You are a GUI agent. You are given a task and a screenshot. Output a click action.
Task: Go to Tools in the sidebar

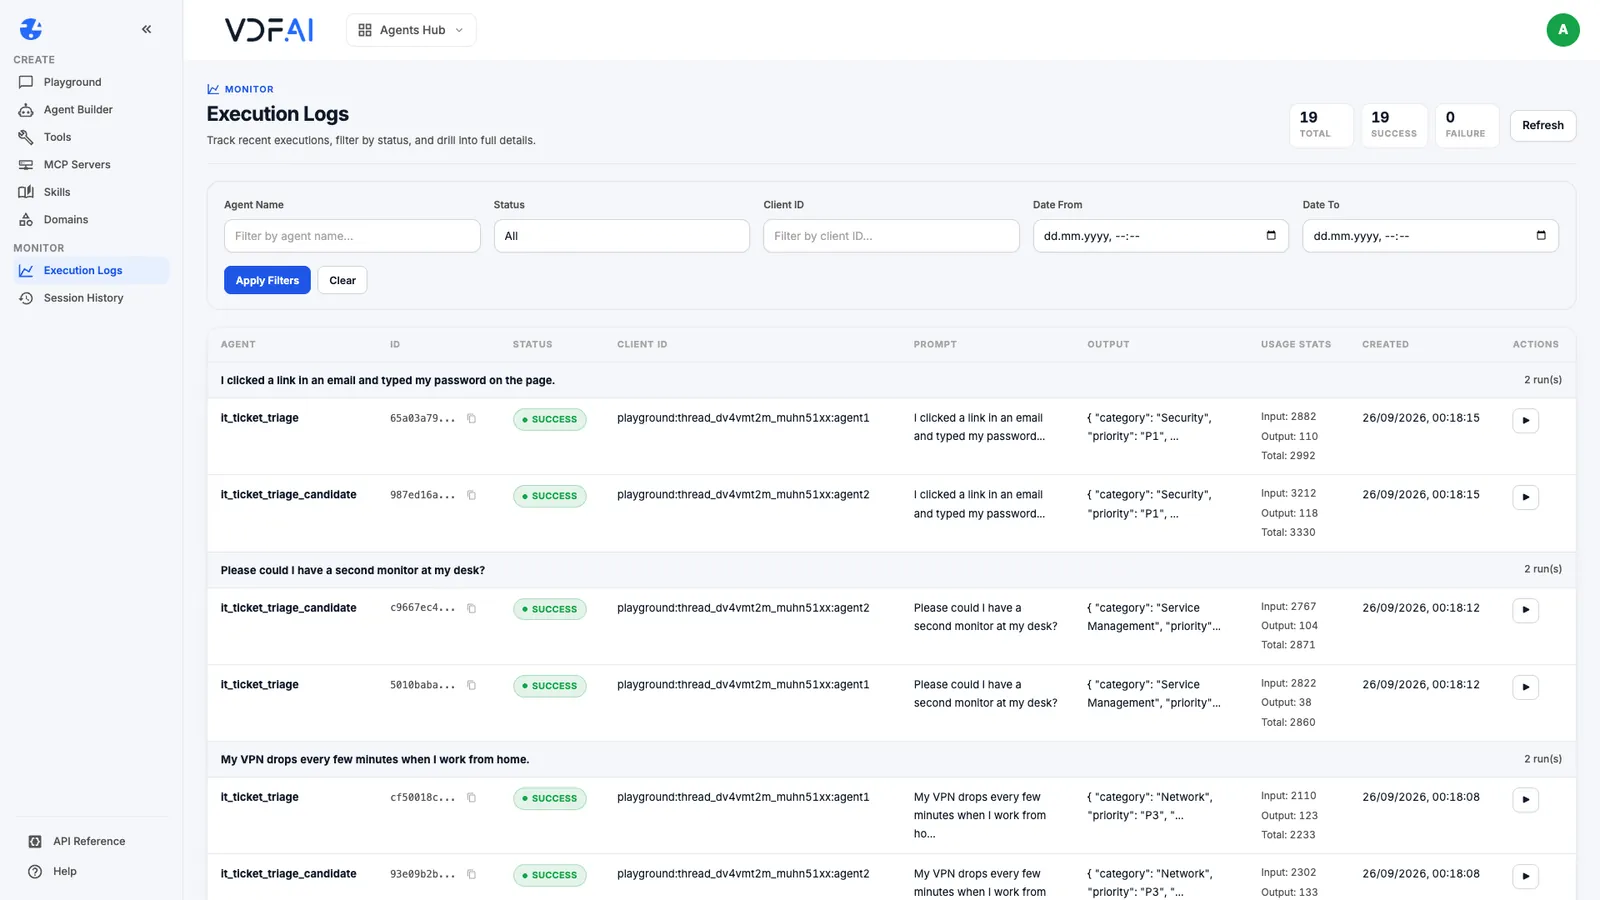(91, 137)
